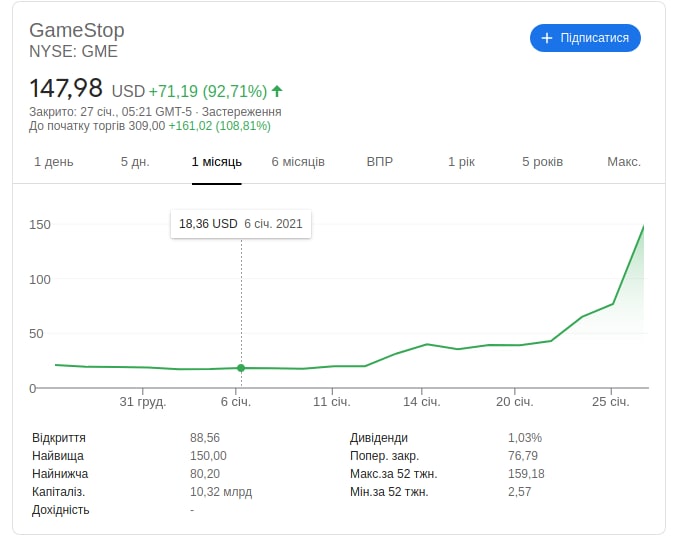Show the 1 рік chart tab
This screenshot has width=676, height=542.
461,162
